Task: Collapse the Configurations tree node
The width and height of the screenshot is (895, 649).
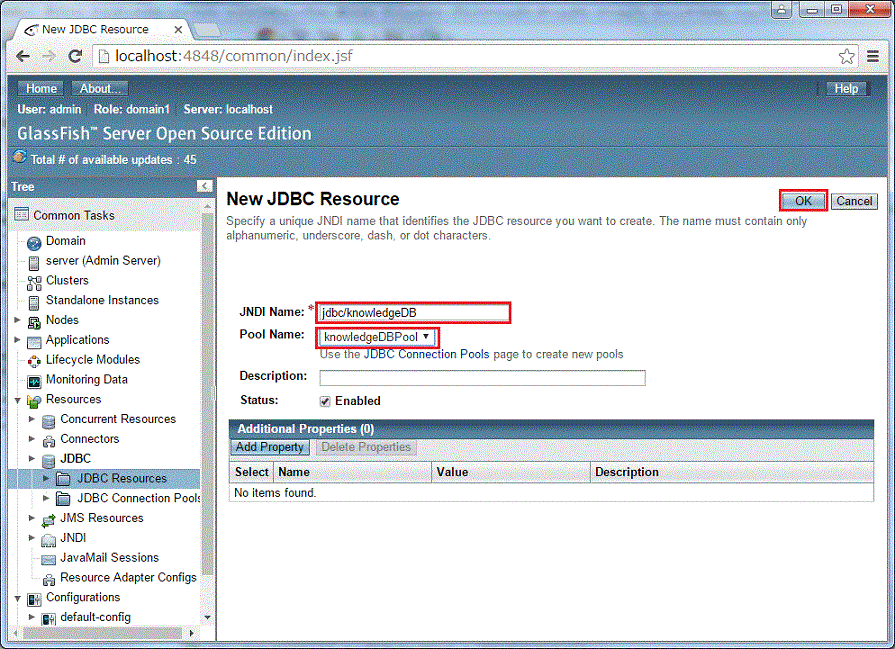Action: click(17, 598)
